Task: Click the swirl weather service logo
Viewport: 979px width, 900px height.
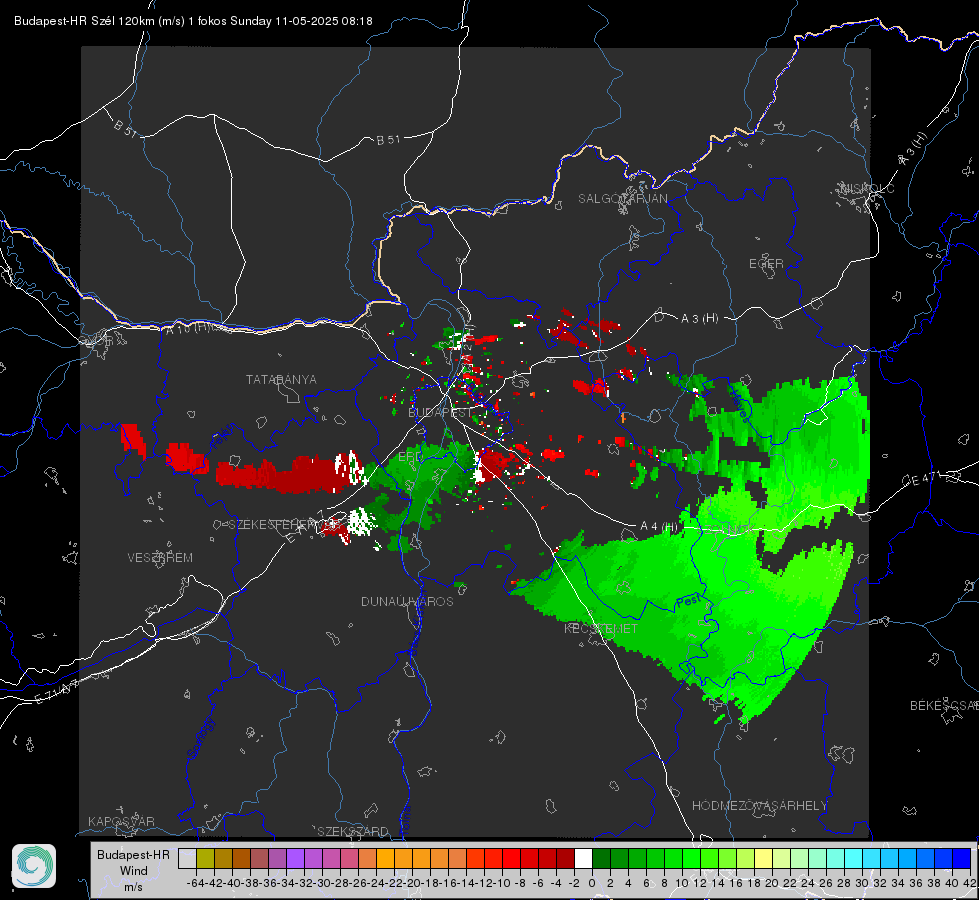Action: point(34,866)
